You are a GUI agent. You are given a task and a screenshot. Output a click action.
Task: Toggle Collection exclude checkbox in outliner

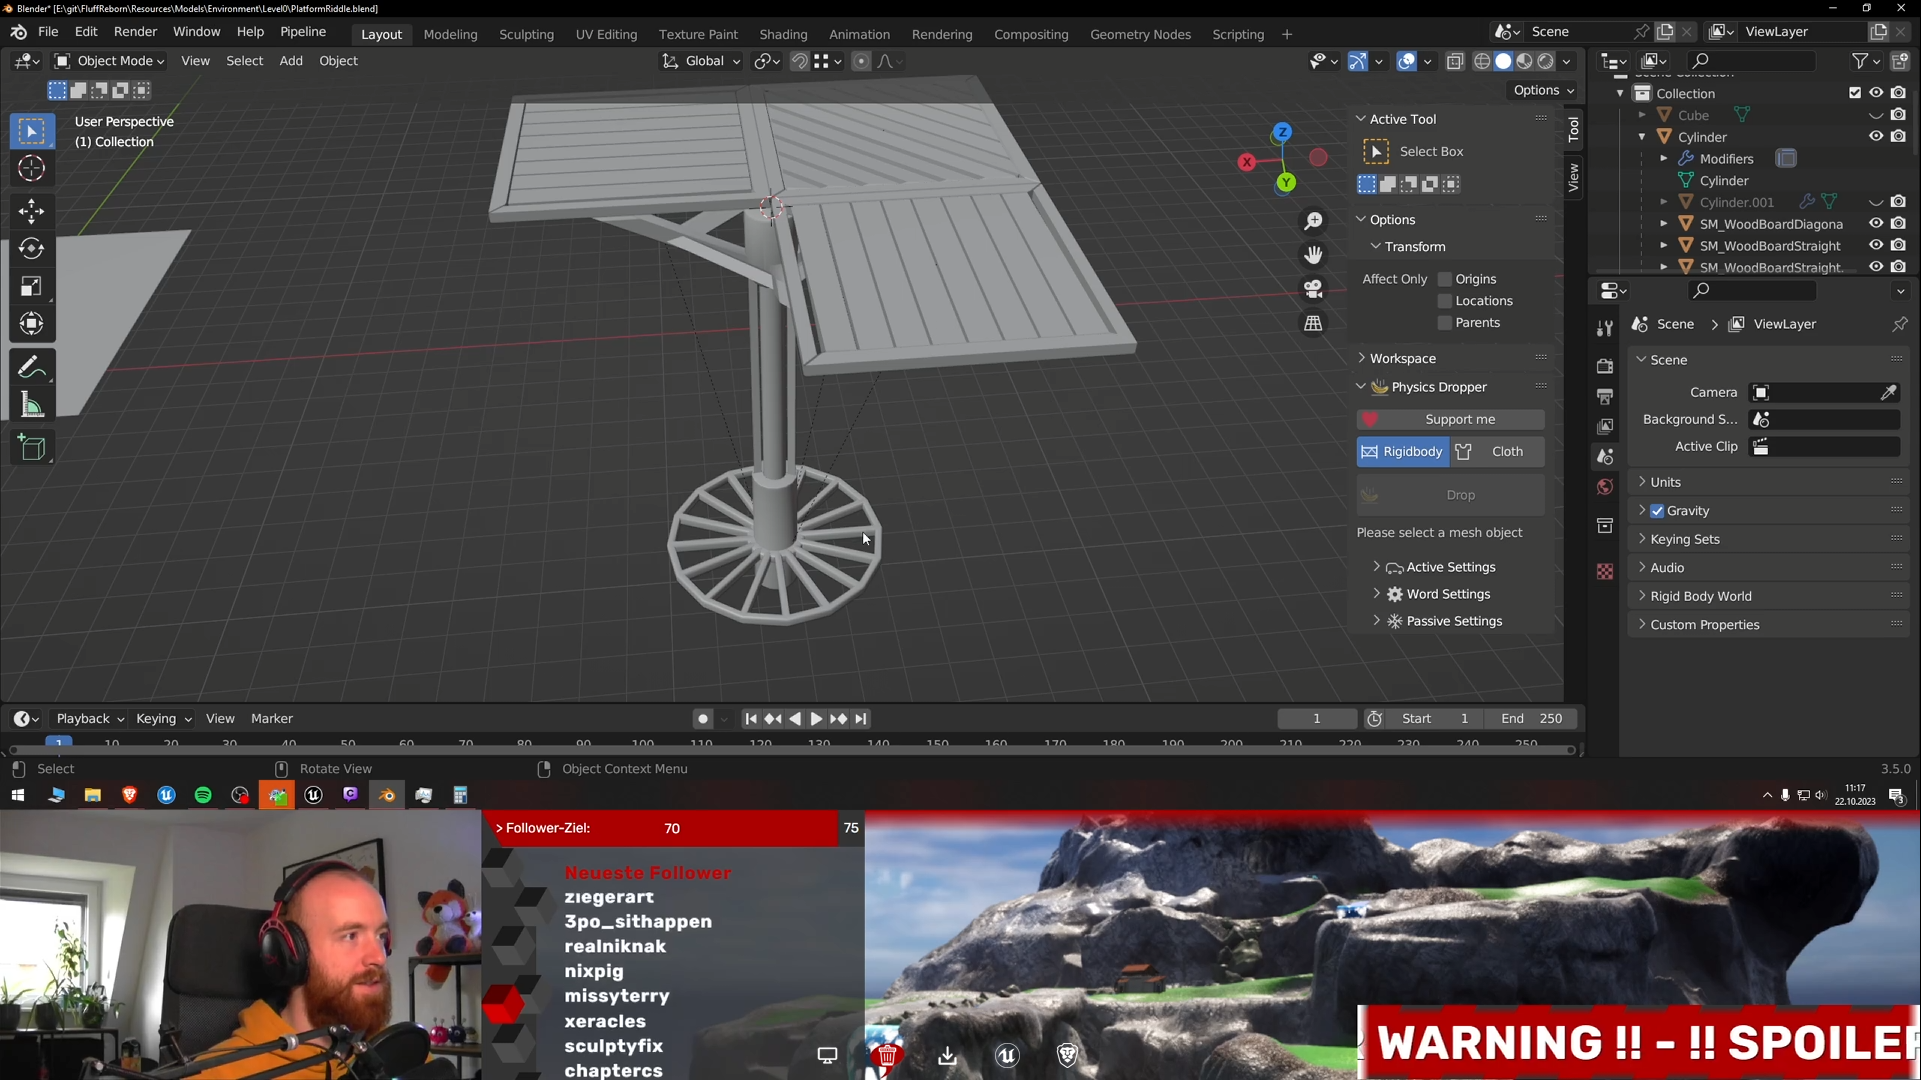1855,93
